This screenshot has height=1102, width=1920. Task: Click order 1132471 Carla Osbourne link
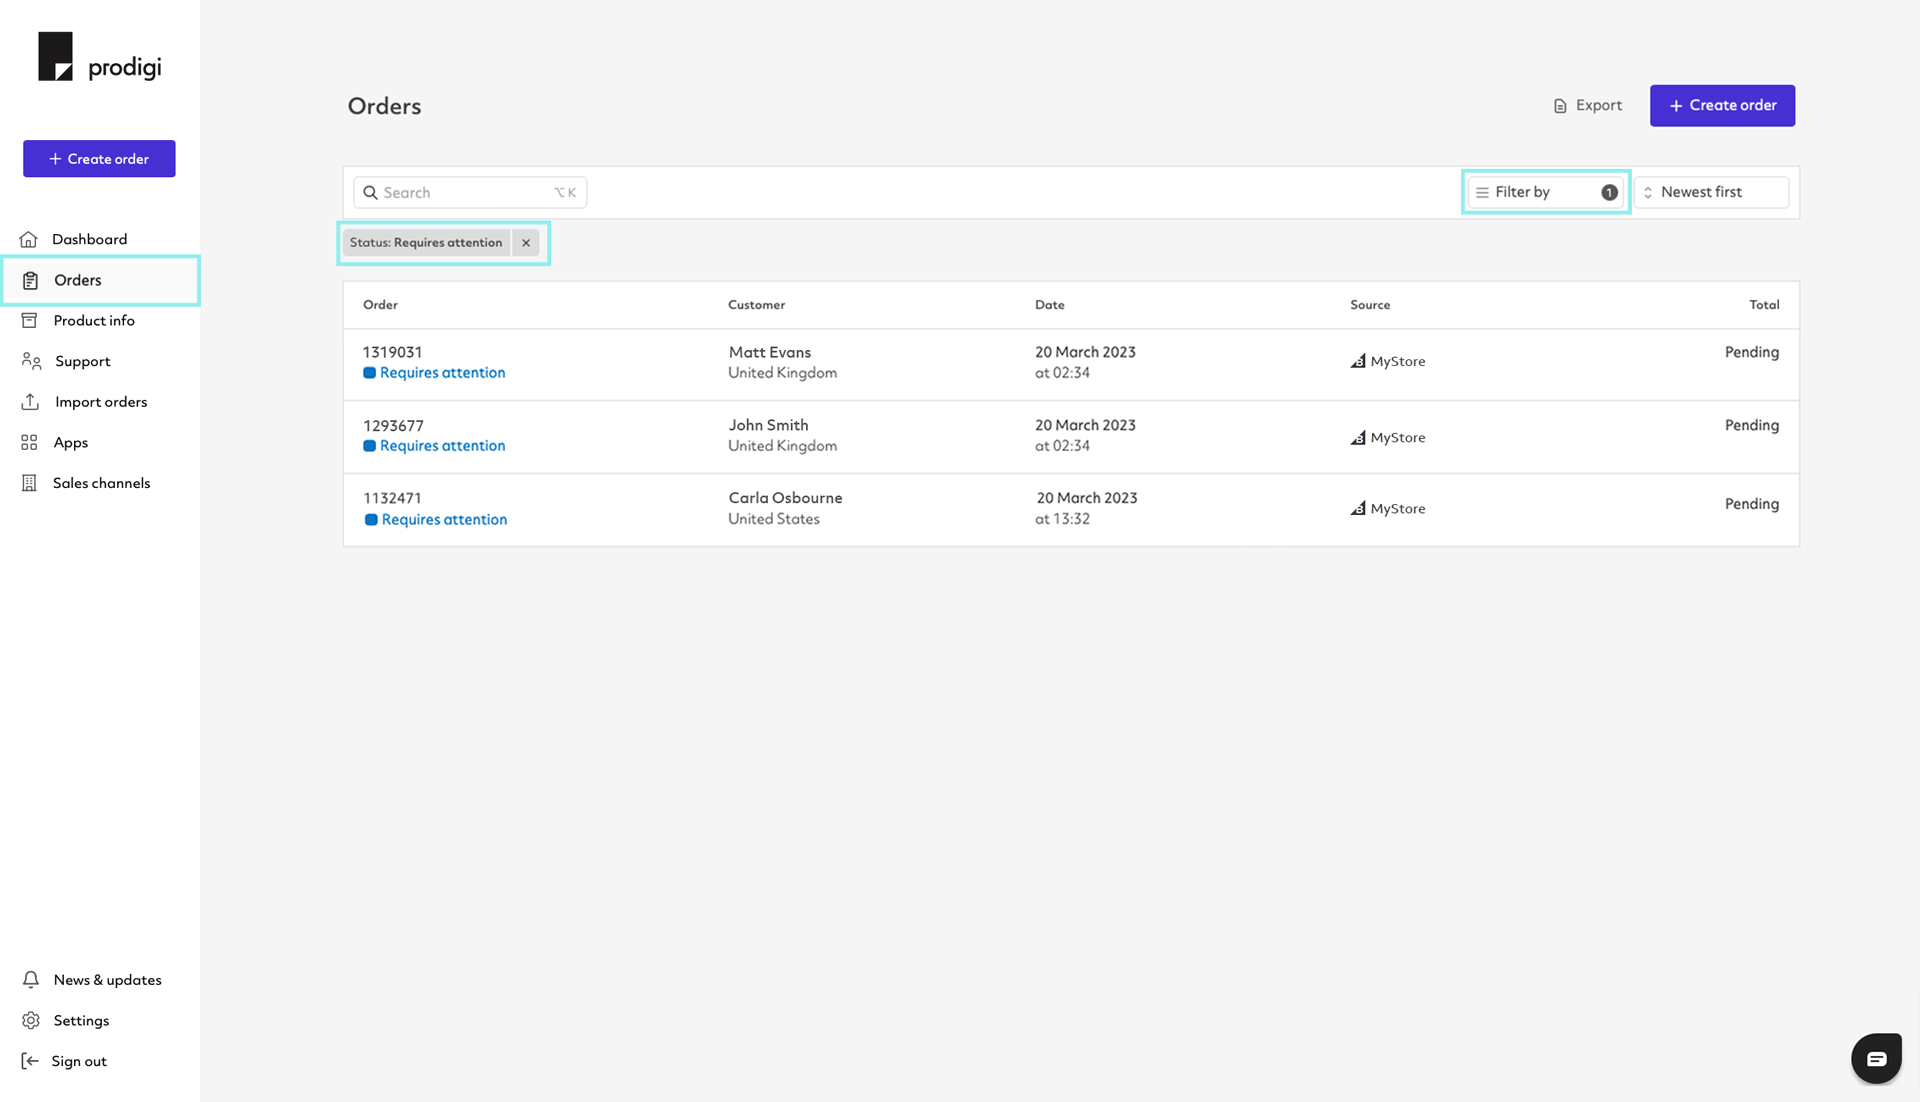pyautogui.click(x=392, y=497)
